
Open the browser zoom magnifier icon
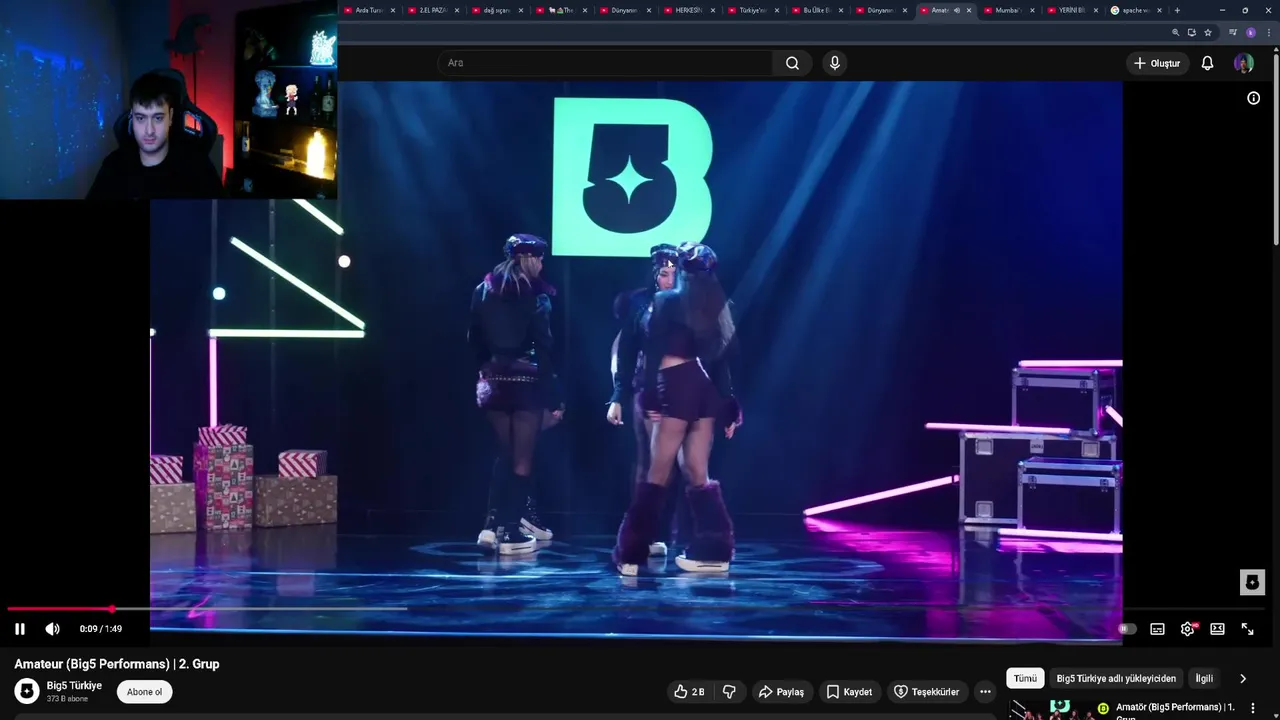click(x=1176, y=32)
